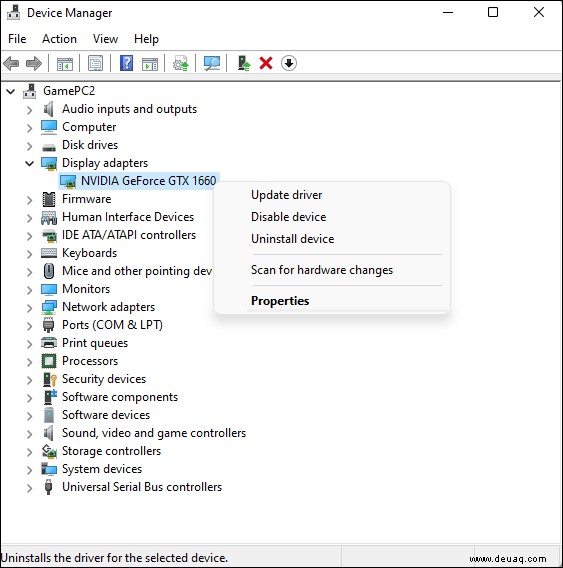Click the Update device driver gear toolbar icon
Screen dimensions: 563x568
pyautogui.click(x=181, y=63)
